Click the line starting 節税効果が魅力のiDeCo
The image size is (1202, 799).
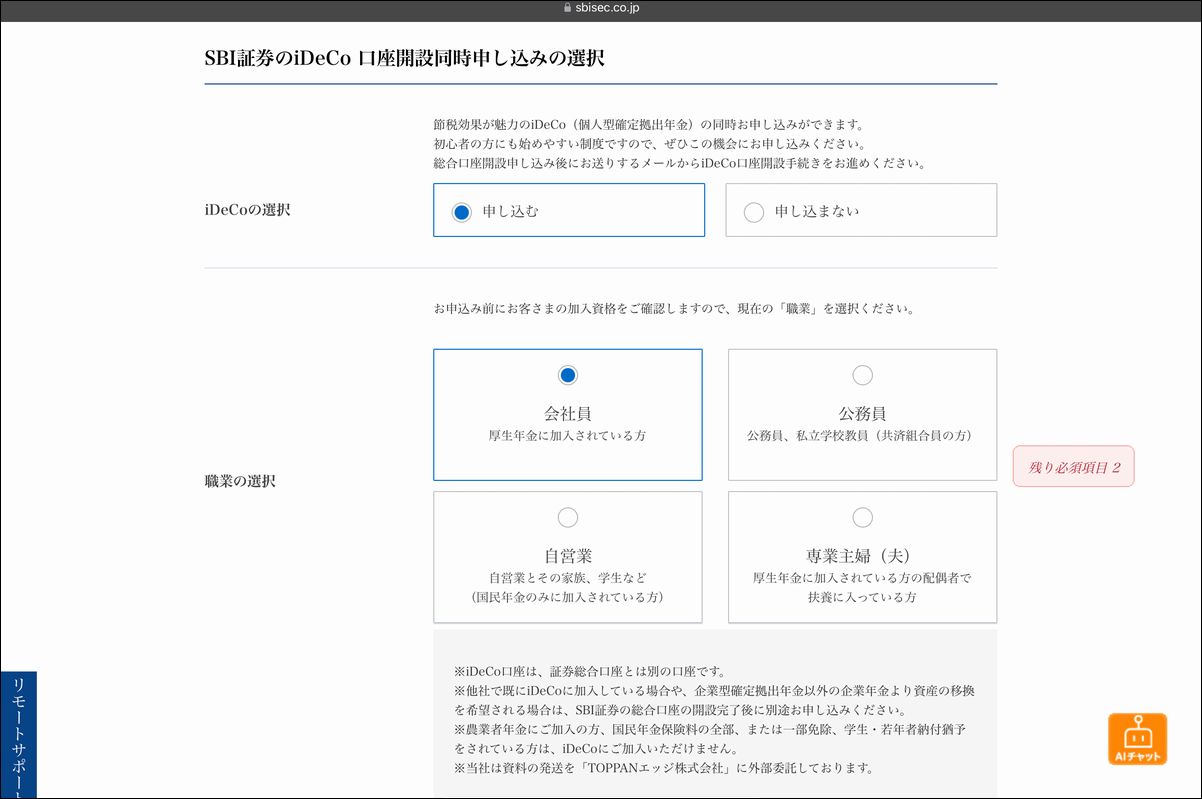648,125
